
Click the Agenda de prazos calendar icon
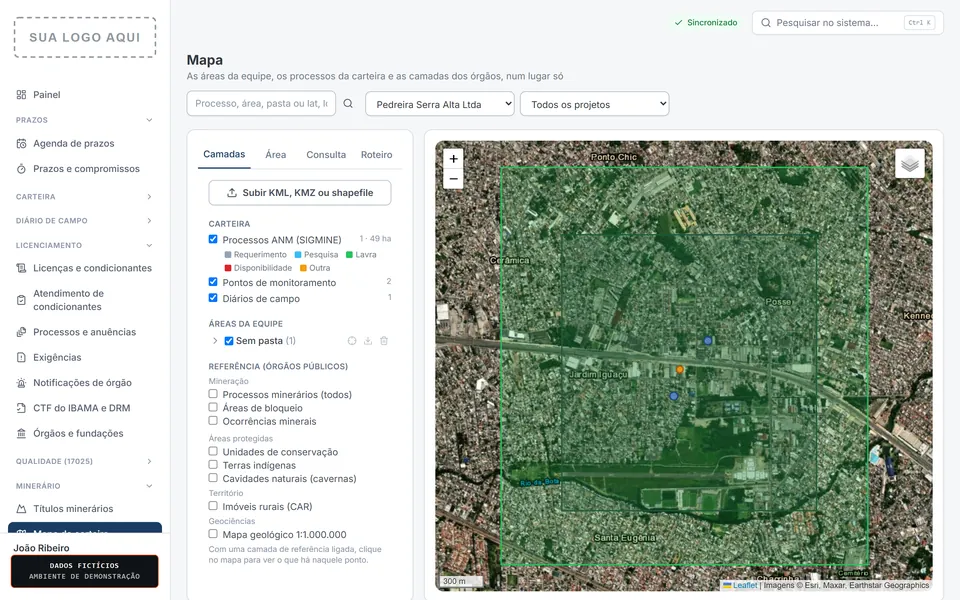click(21, 143)
